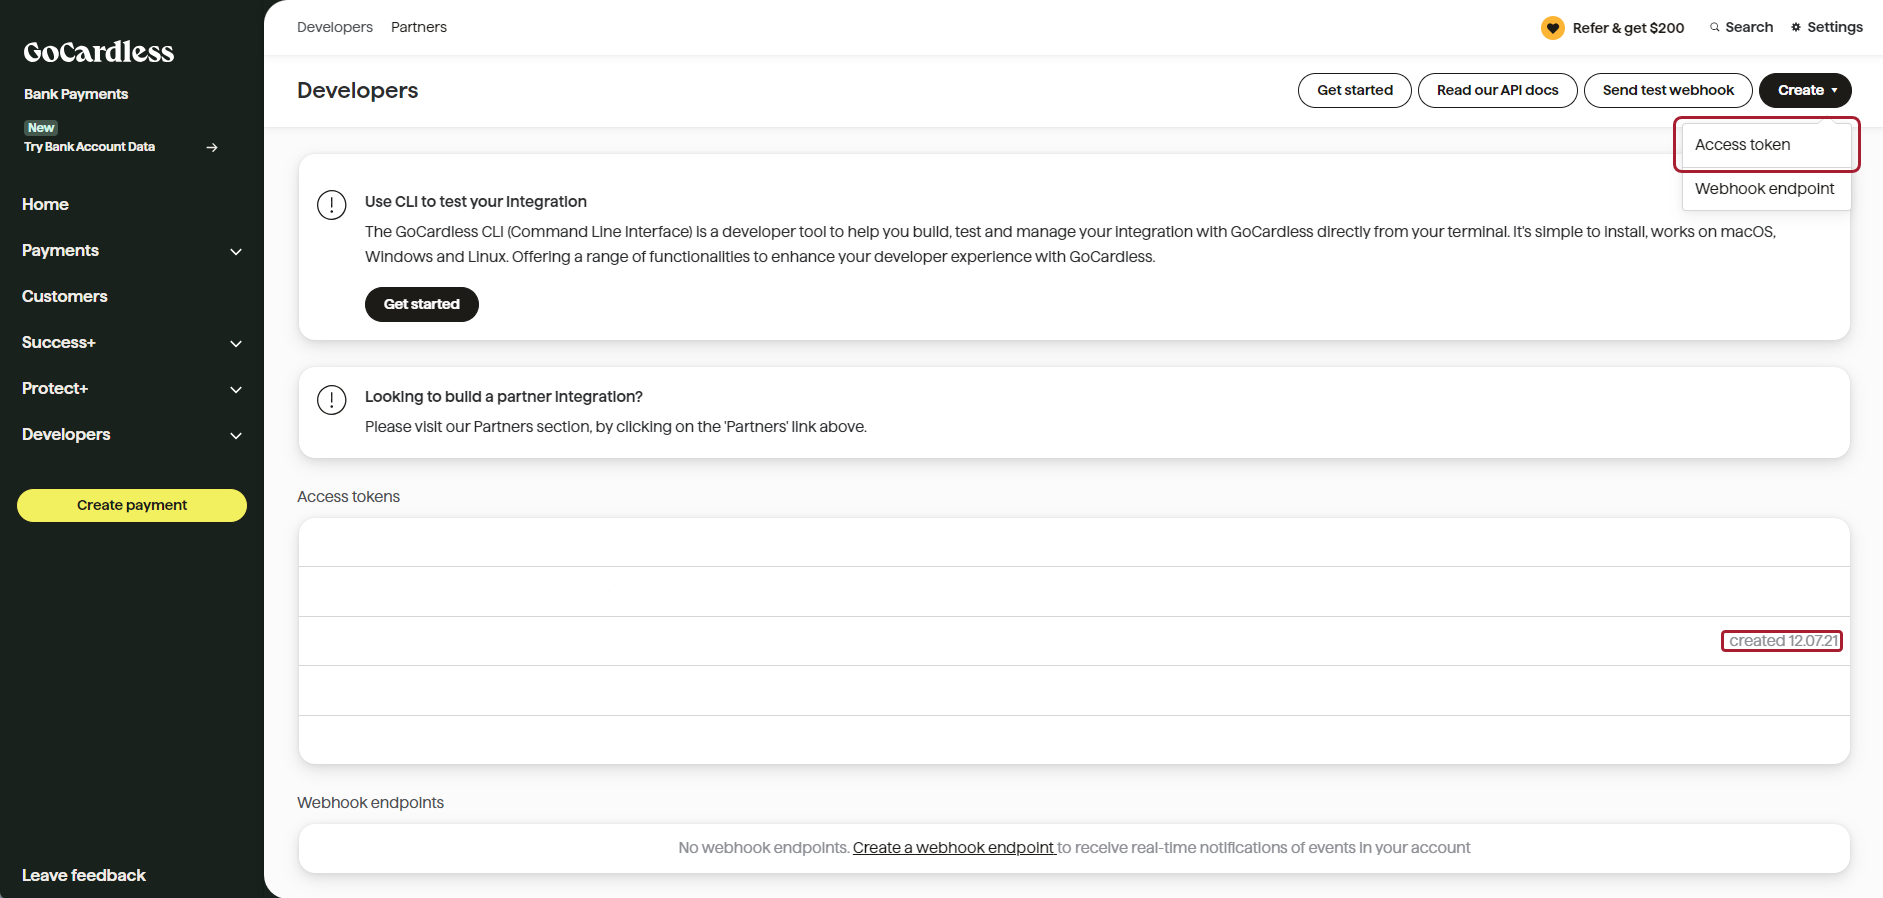Expand the Protect+ sidebar menu

click(x=236, y=389)
